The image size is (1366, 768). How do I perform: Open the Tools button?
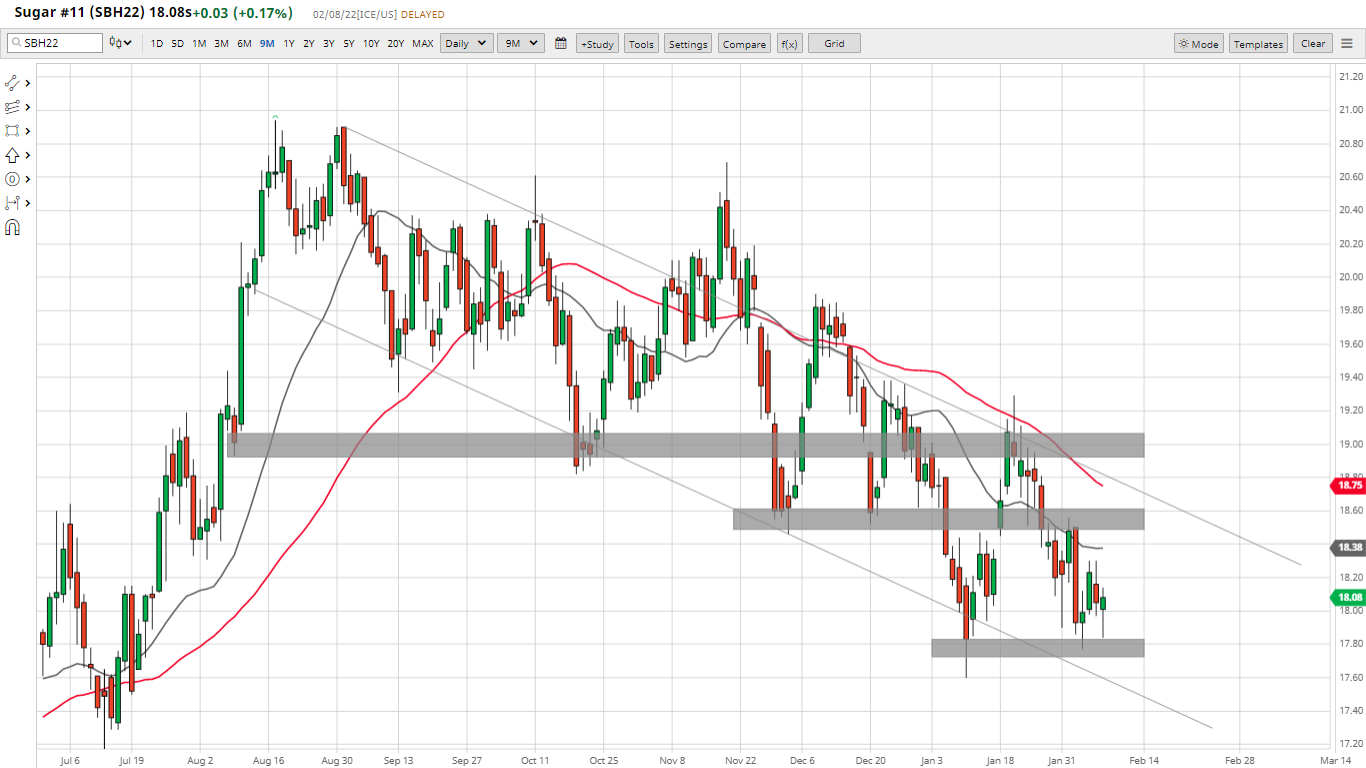tap(642, 43)
